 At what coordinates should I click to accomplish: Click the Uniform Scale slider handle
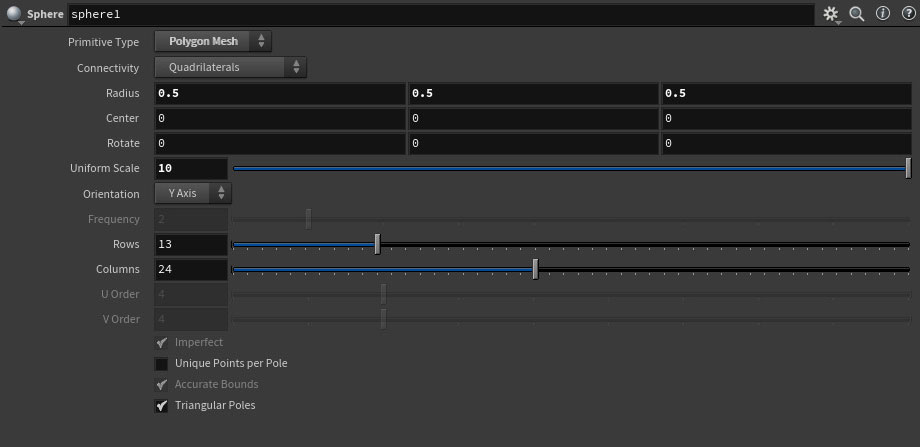(x=908, y=168)
